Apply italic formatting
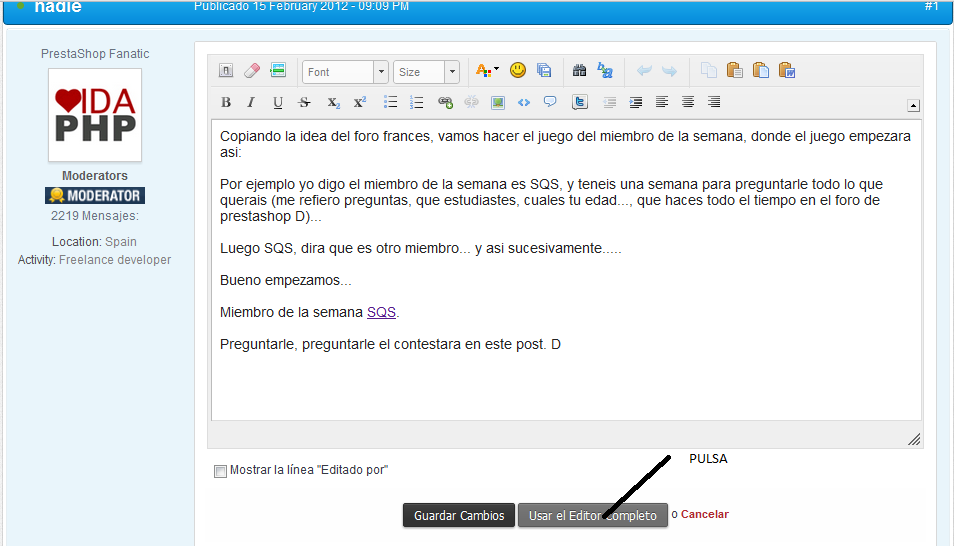954x546 pixels. (x=251, y=102)
